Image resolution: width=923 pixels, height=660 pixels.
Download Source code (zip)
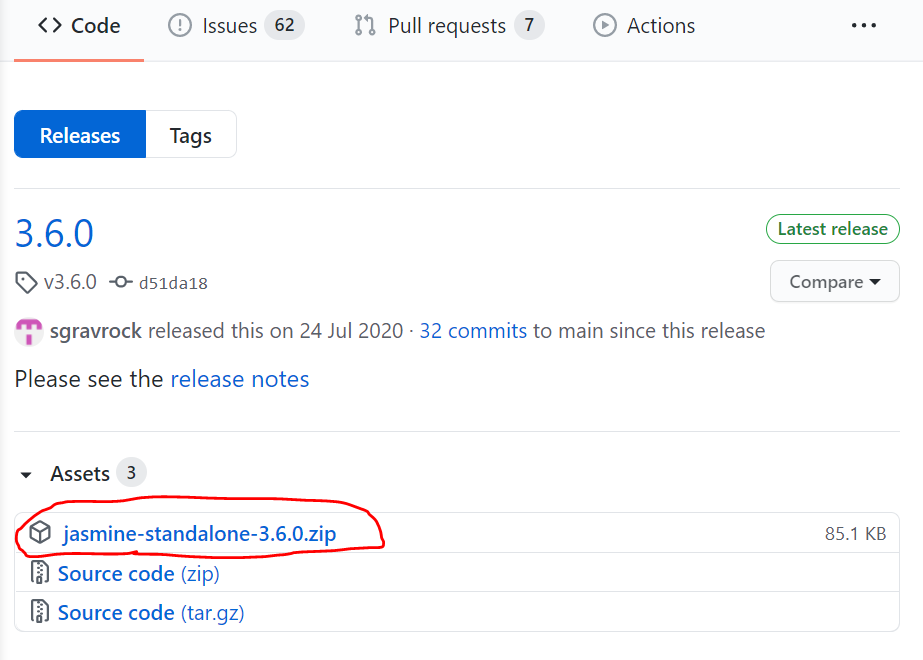click(x=138, y=573)
